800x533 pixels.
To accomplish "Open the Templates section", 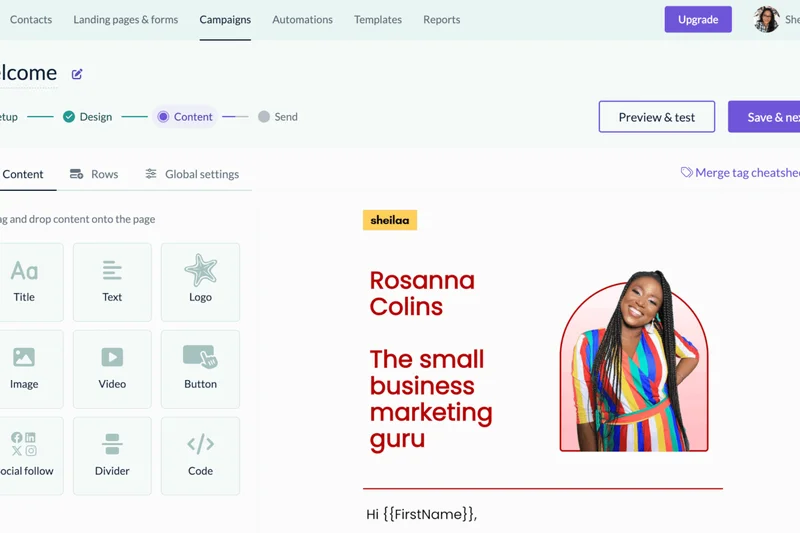I will pyautogui.click(x=378, y=19).
